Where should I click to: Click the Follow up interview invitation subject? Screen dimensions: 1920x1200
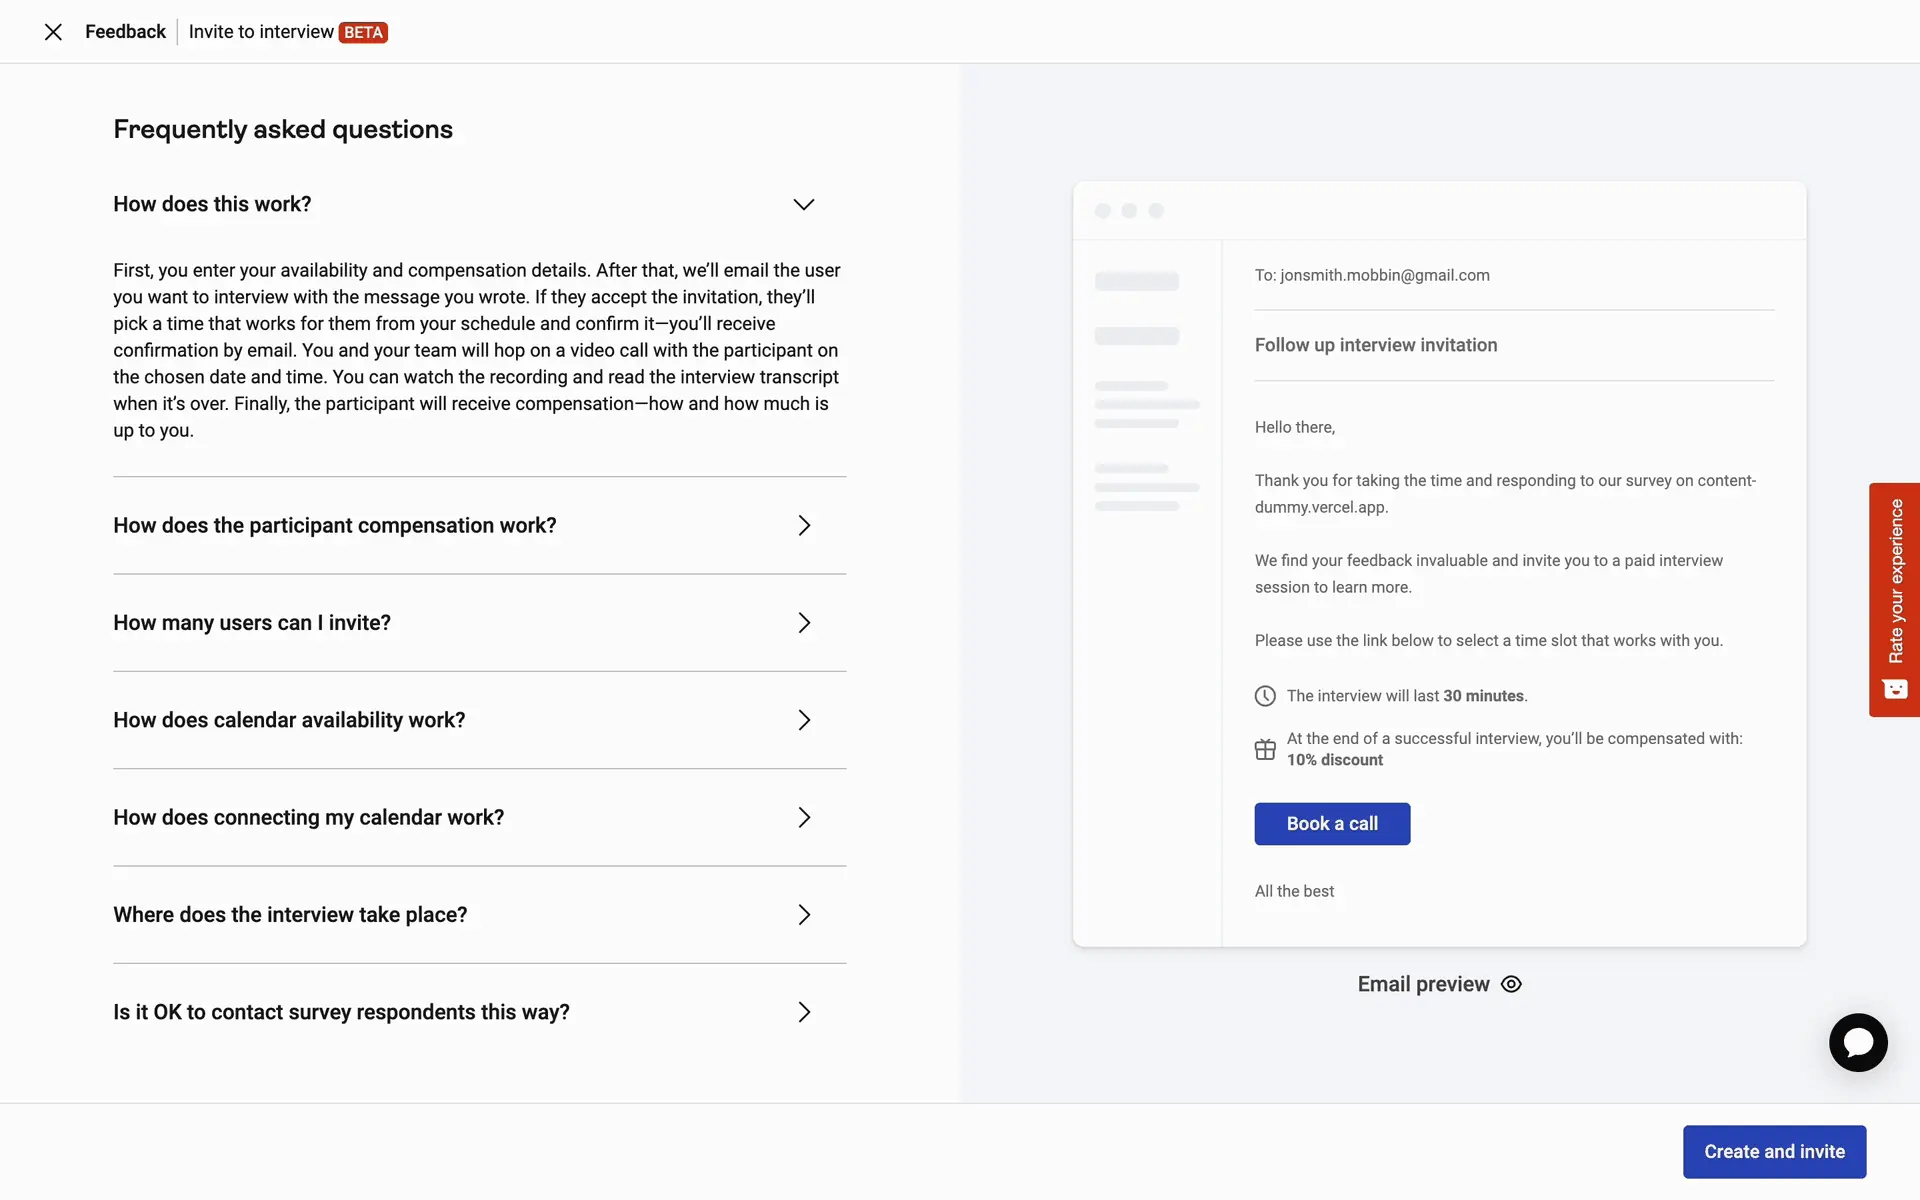(1376, 345)
